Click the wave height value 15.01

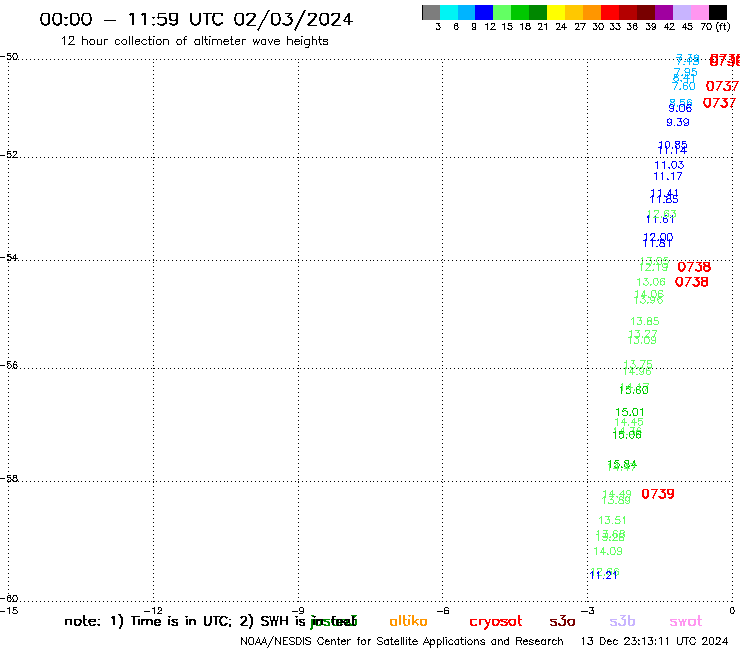(x=630, y=412)
